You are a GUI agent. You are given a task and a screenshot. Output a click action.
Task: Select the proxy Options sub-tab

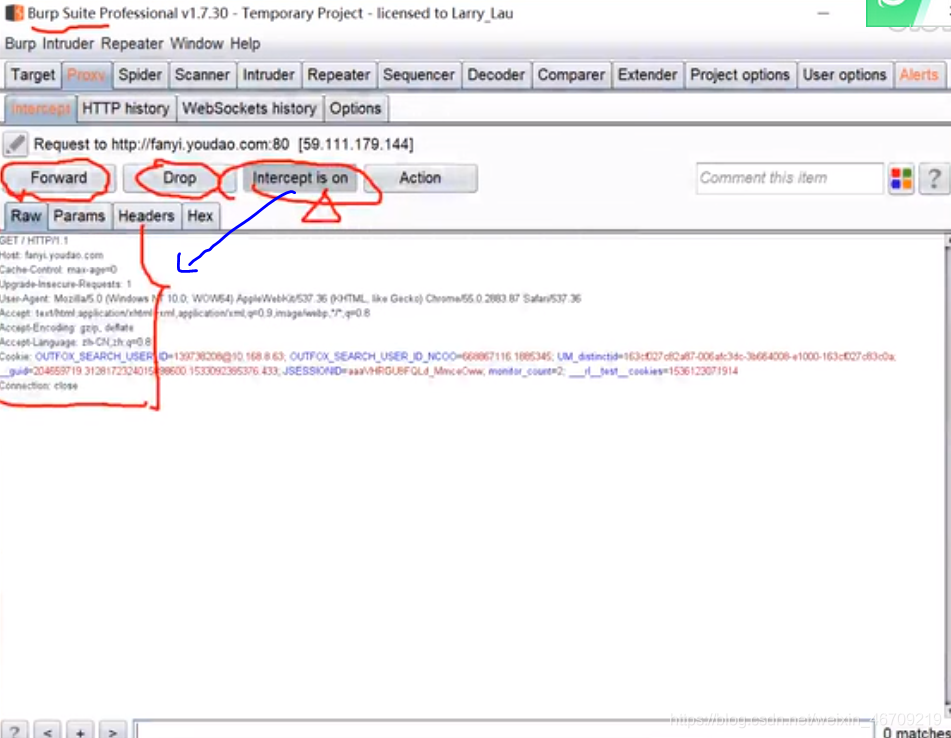355,109
